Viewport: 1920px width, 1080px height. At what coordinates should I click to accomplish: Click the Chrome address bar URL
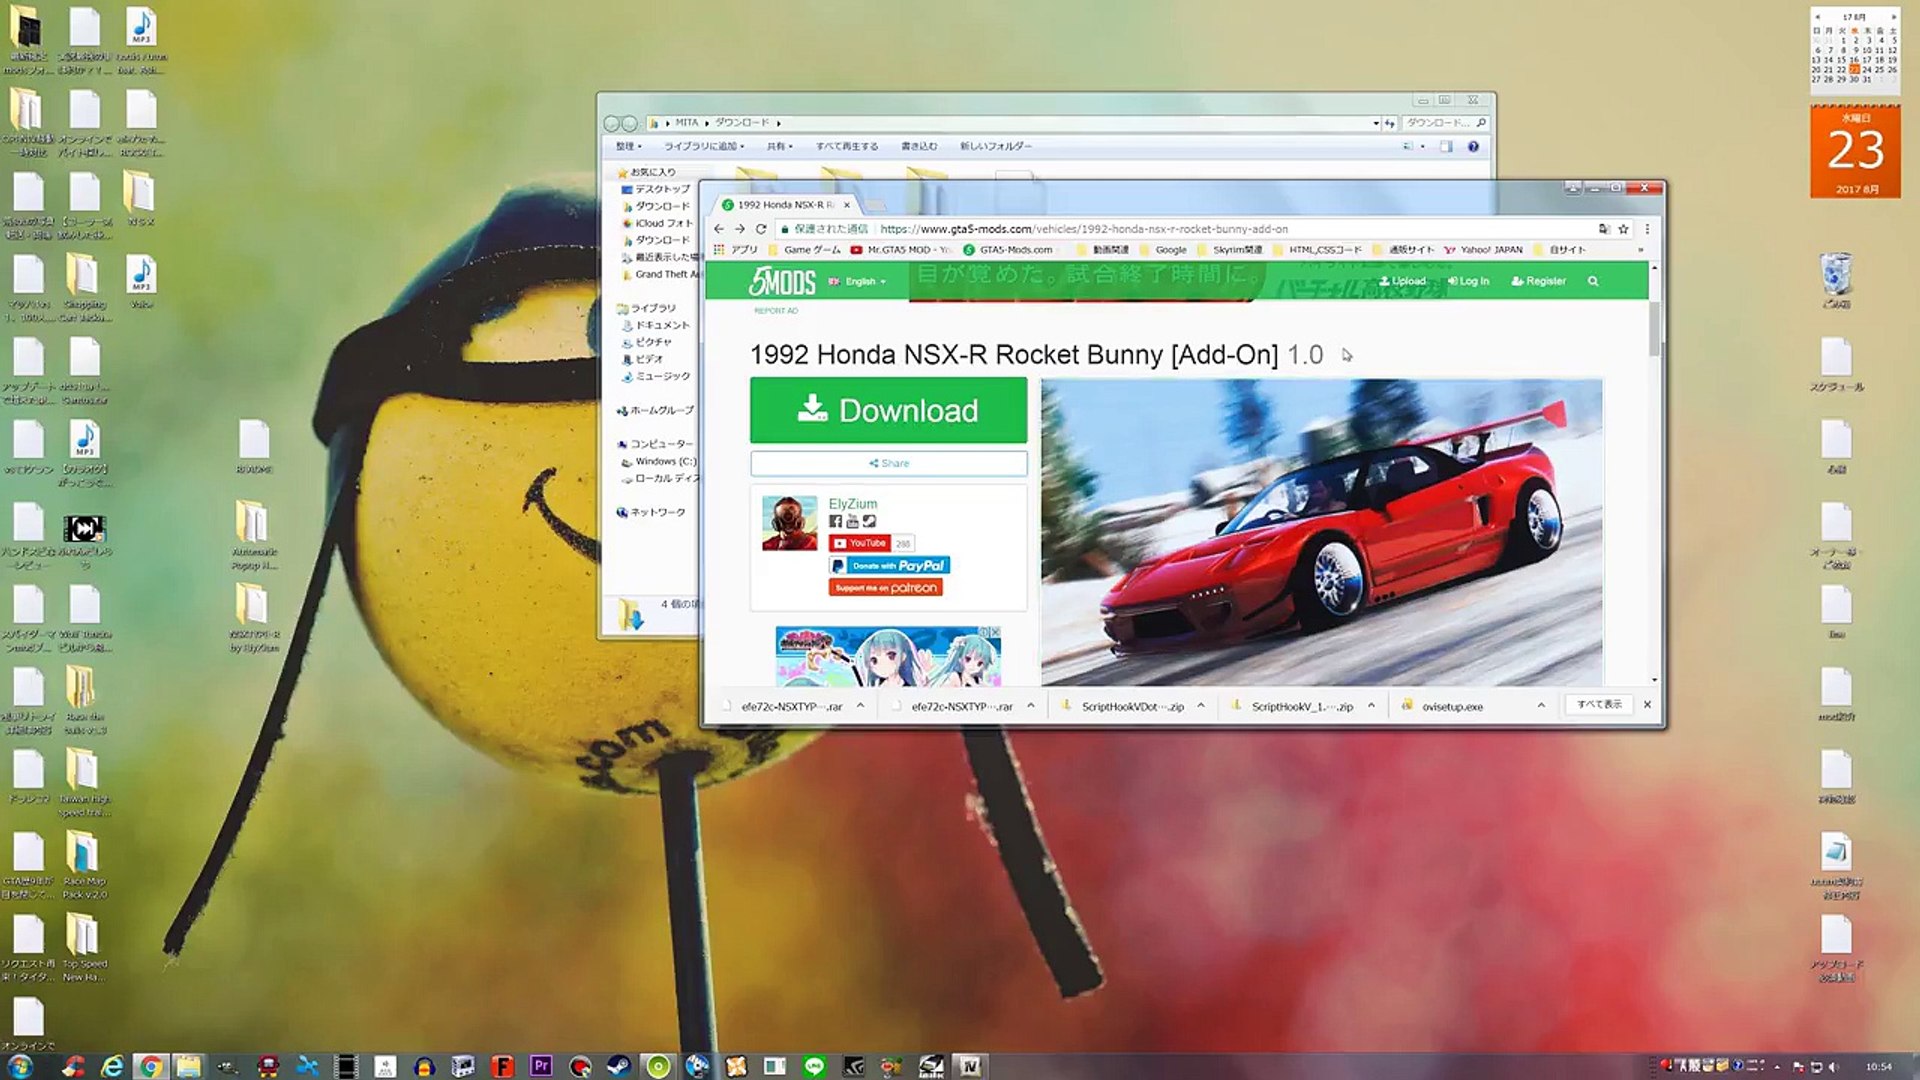click(x=1084, y=229)
